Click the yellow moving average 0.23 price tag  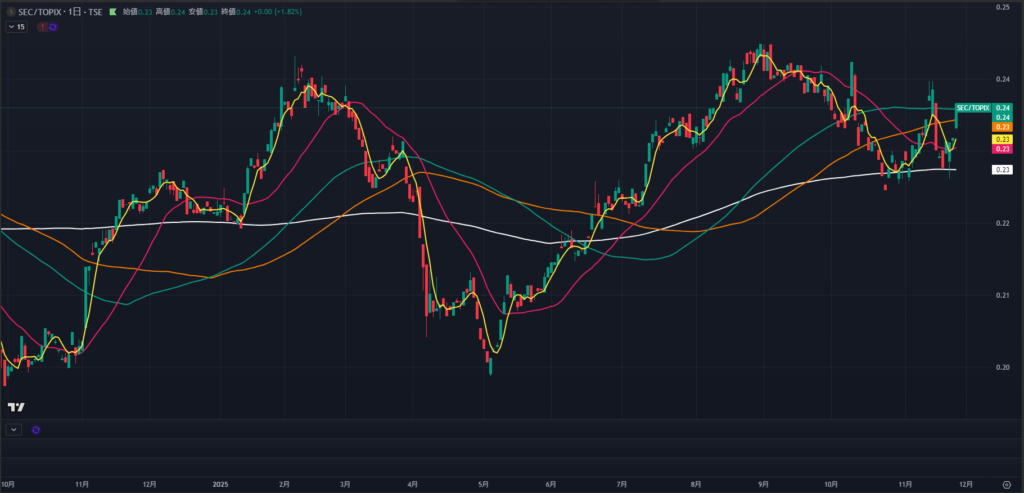1003,139
